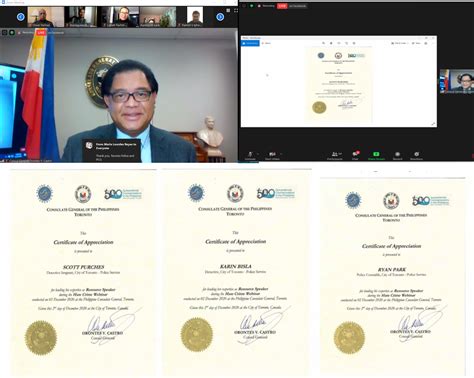Click the zoom magnifier icon in Photos viewer
Viewport: 474px width, 378px height.
tap(323, 43)
